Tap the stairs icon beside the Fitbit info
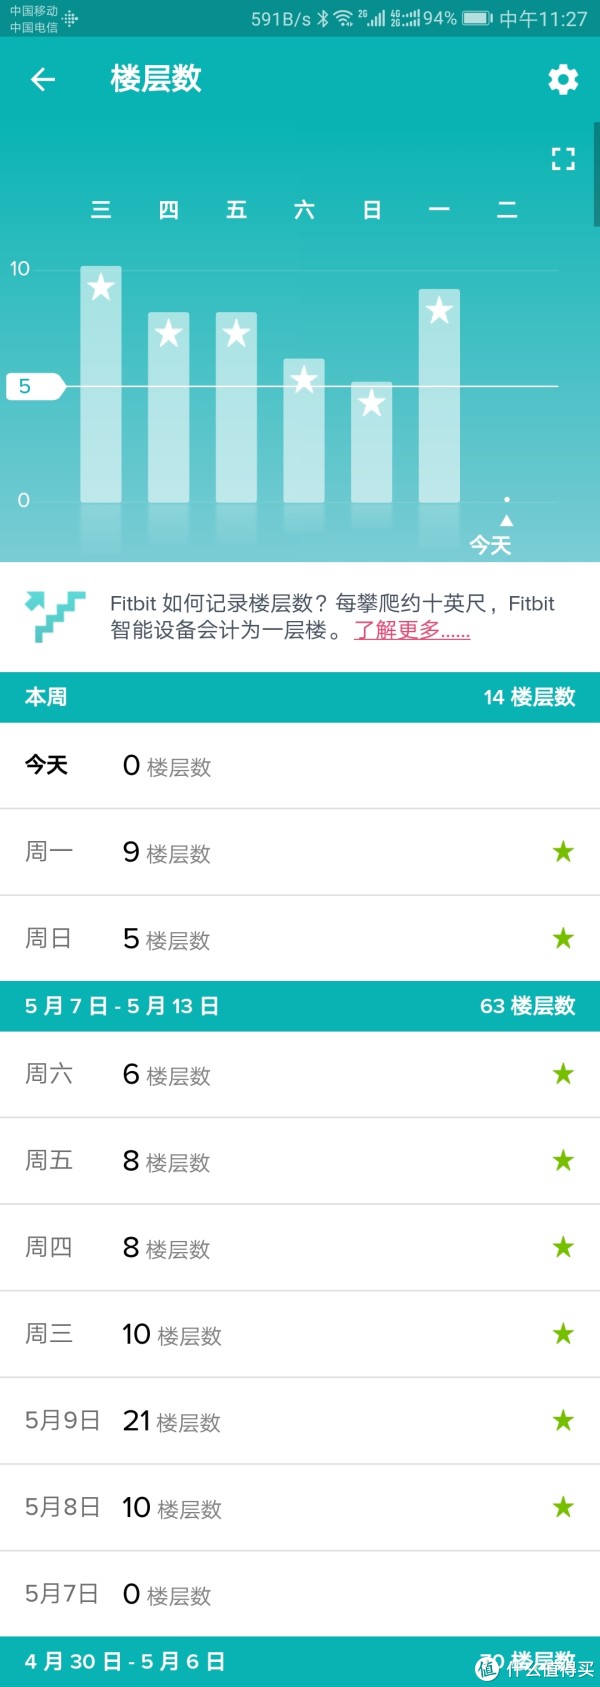 click(55, 616)
